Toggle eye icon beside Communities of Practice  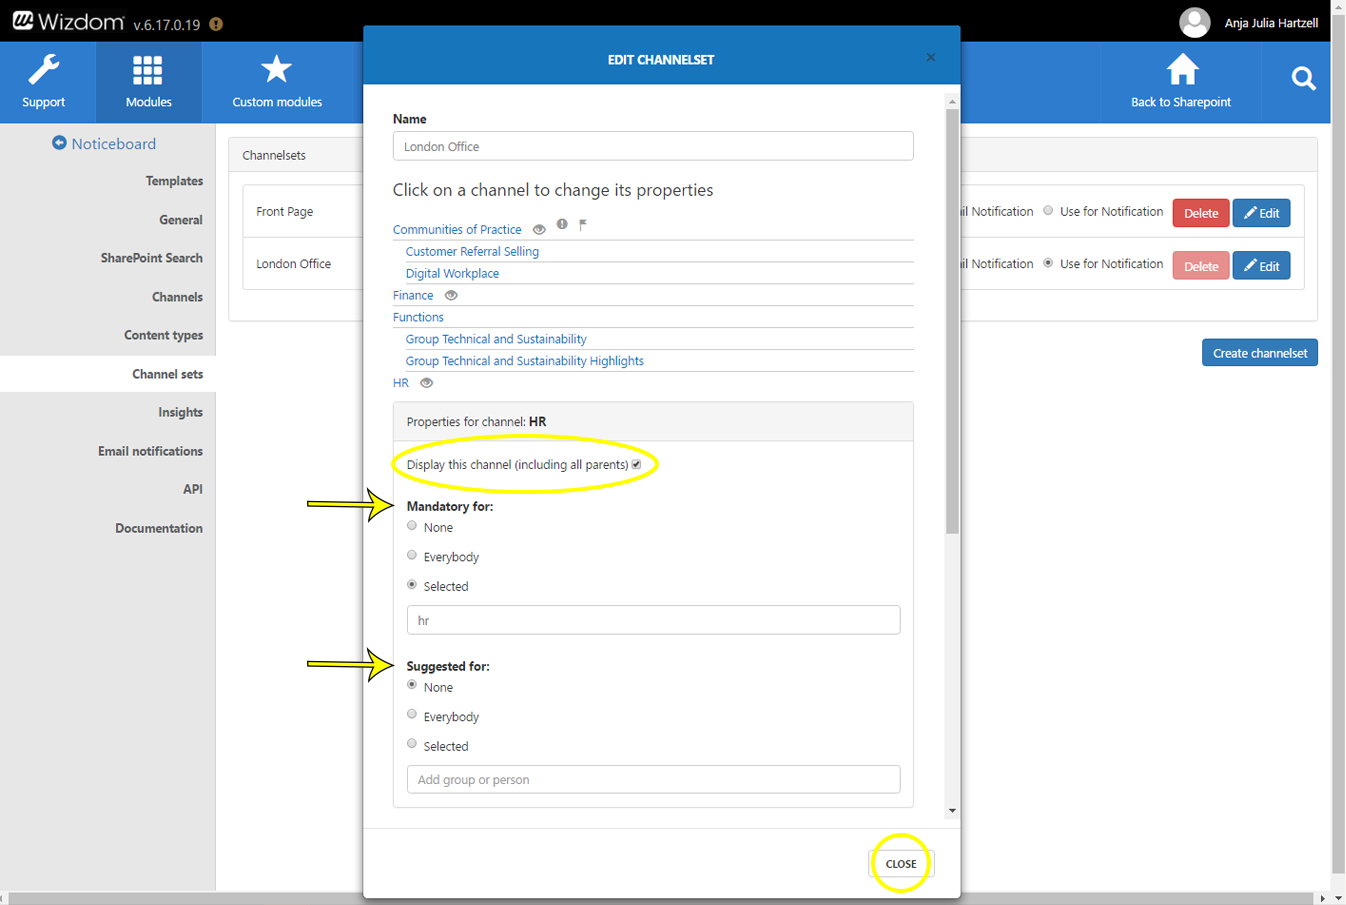[x=539, y=230]
